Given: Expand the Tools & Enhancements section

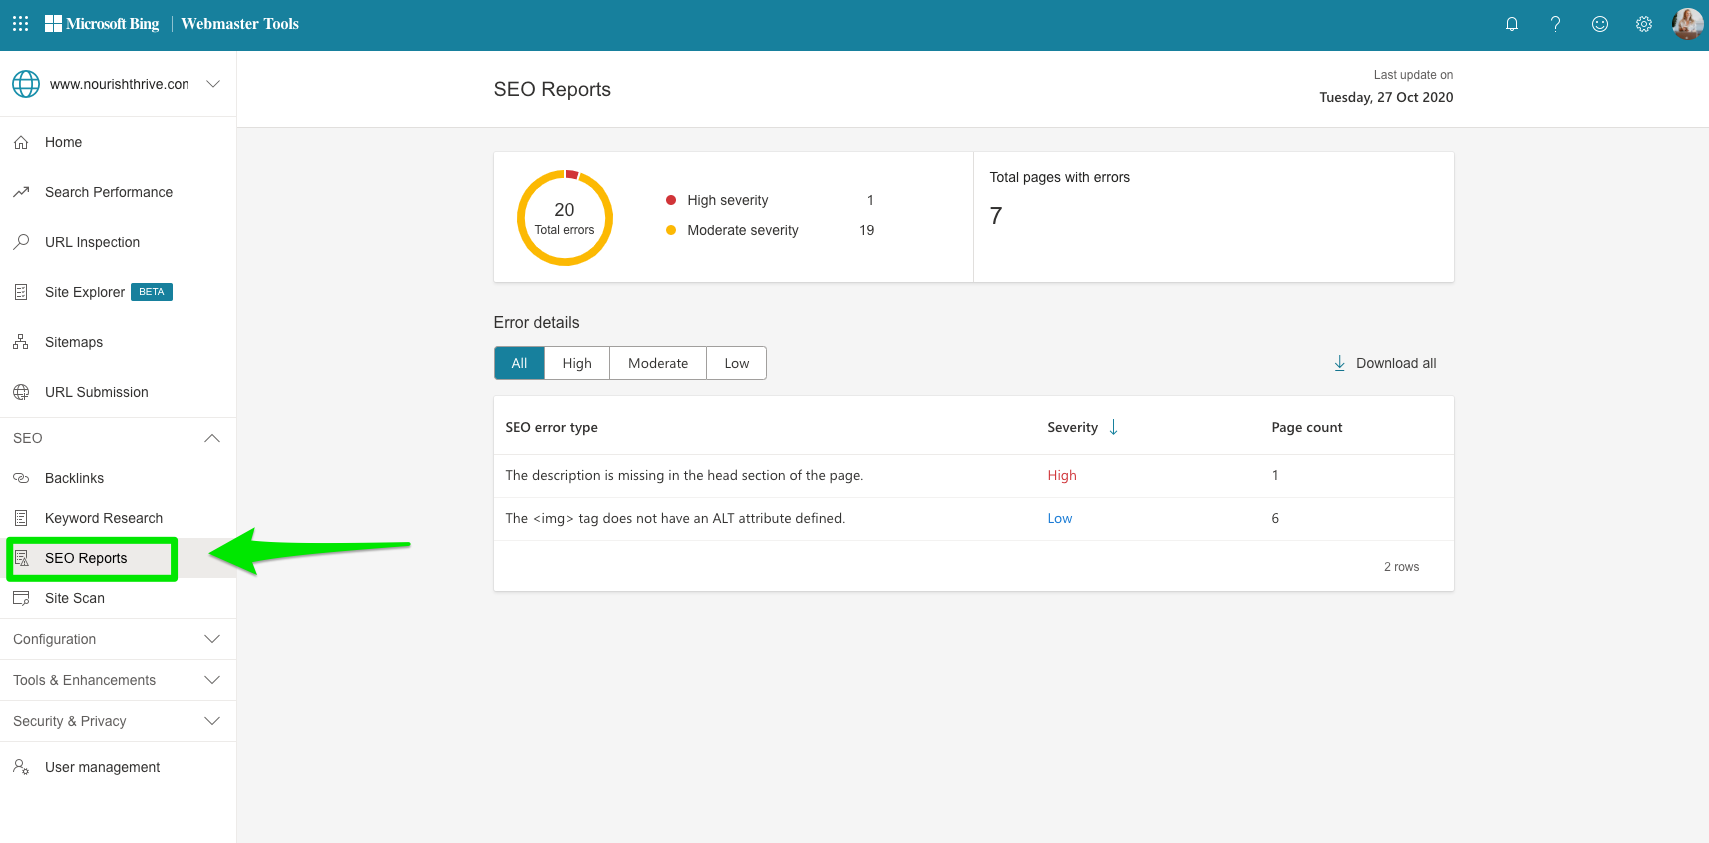Looking at the screenshot, I should 212,680.
